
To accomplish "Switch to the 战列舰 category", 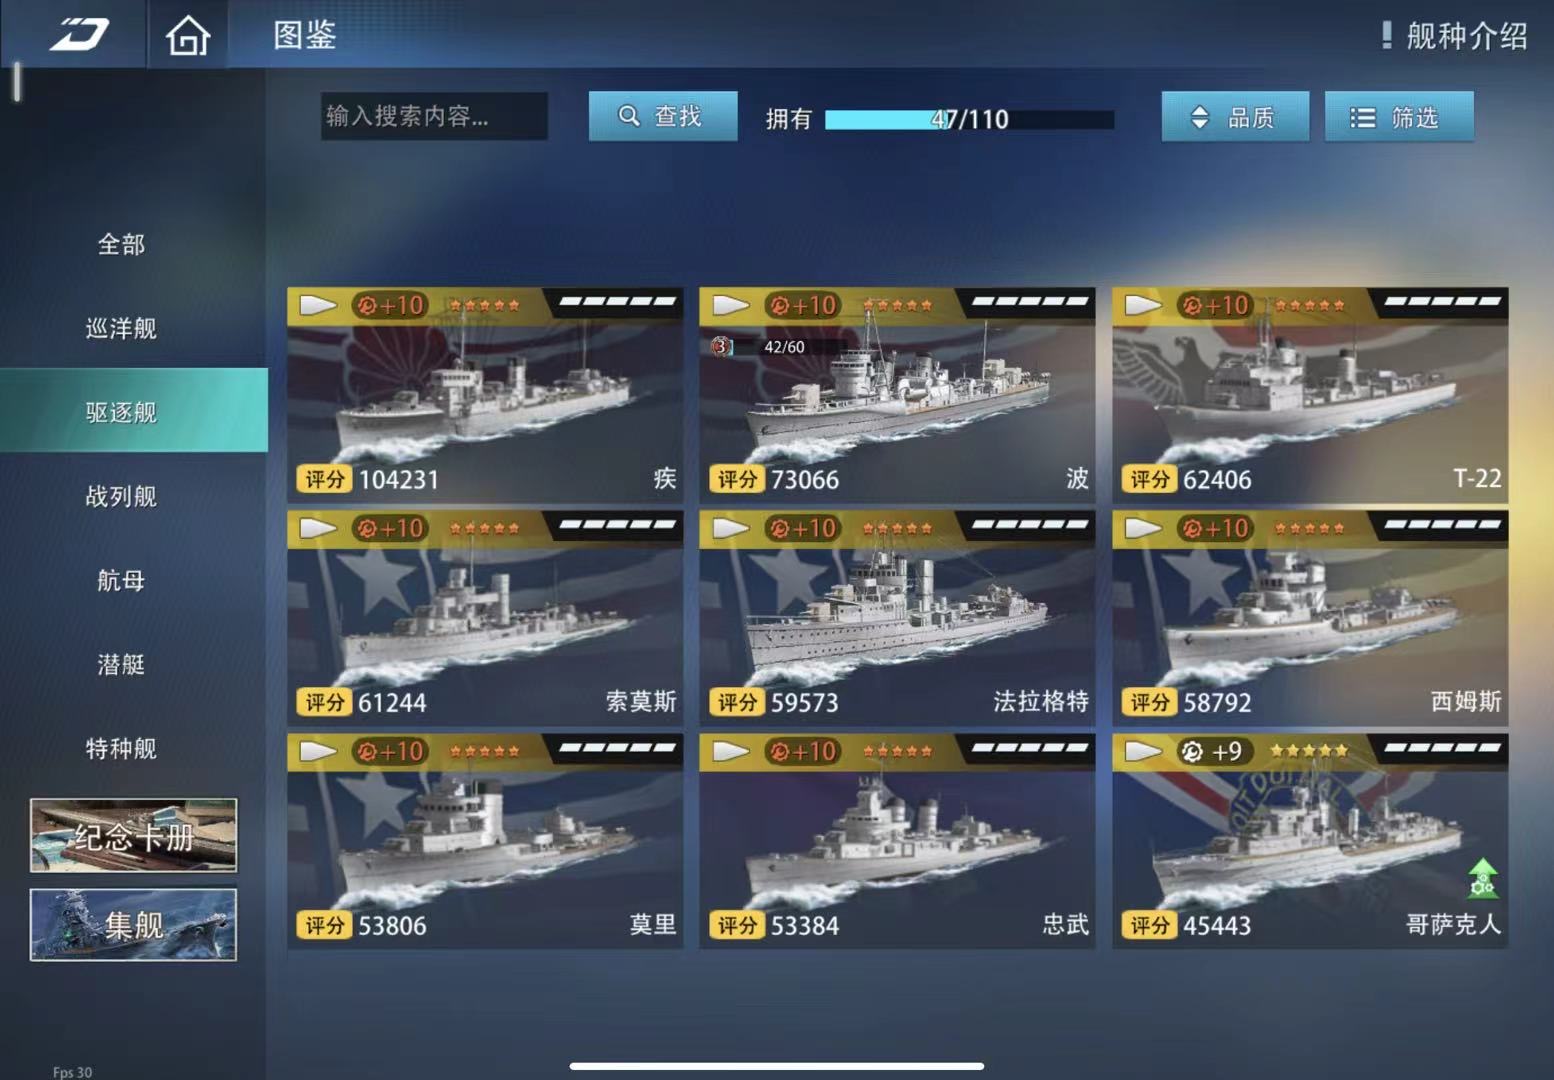I will click(121, 496).
